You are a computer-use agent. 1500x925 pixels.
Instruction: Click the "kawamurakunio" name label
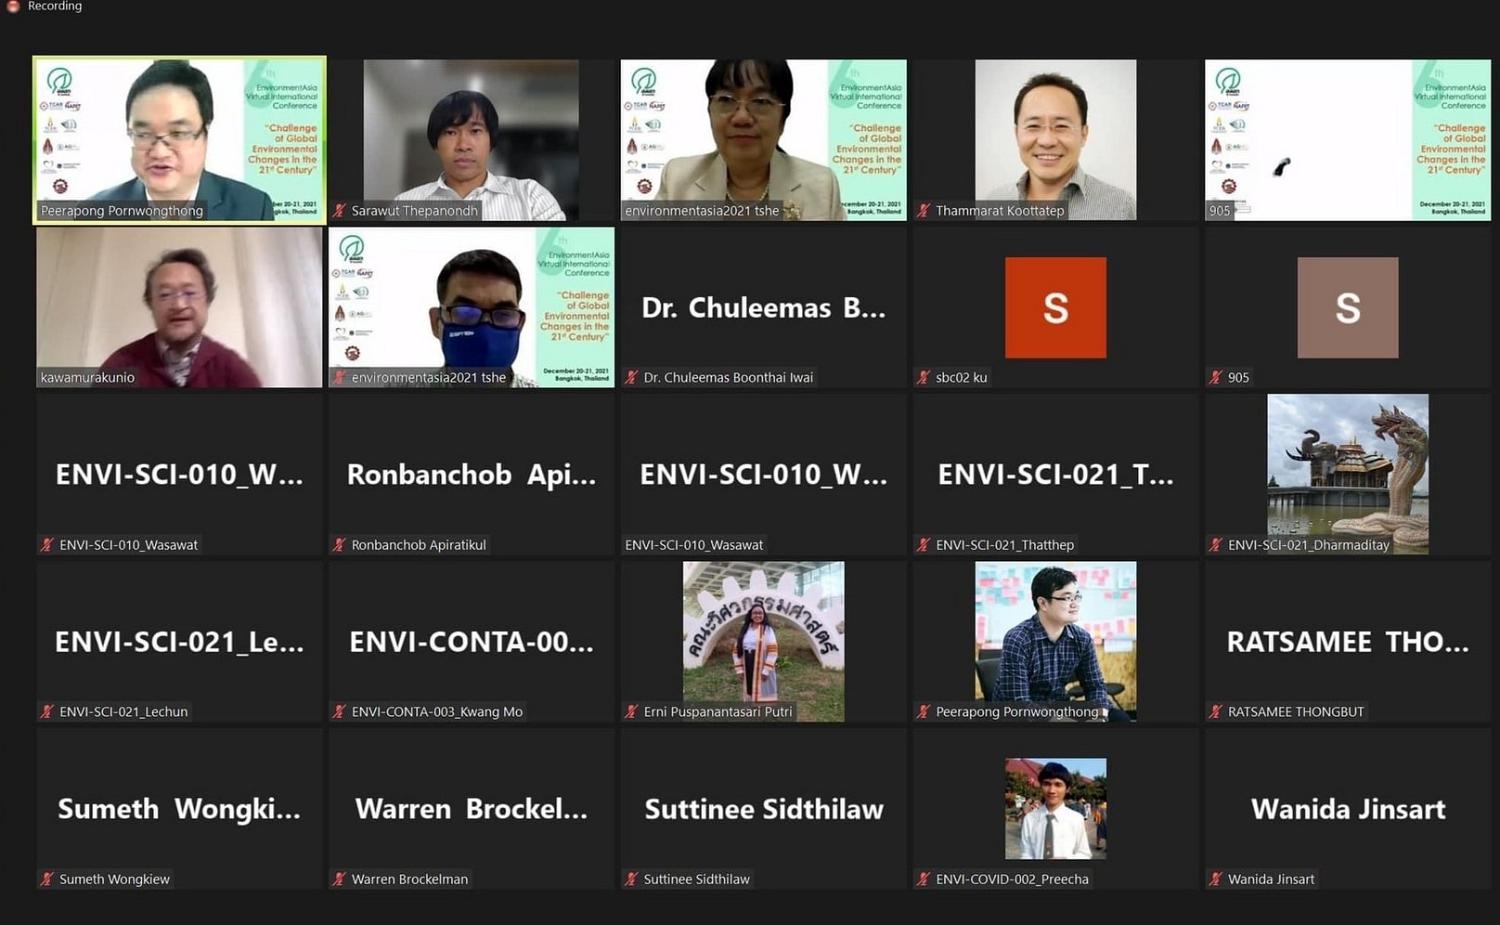coord(87,378)
